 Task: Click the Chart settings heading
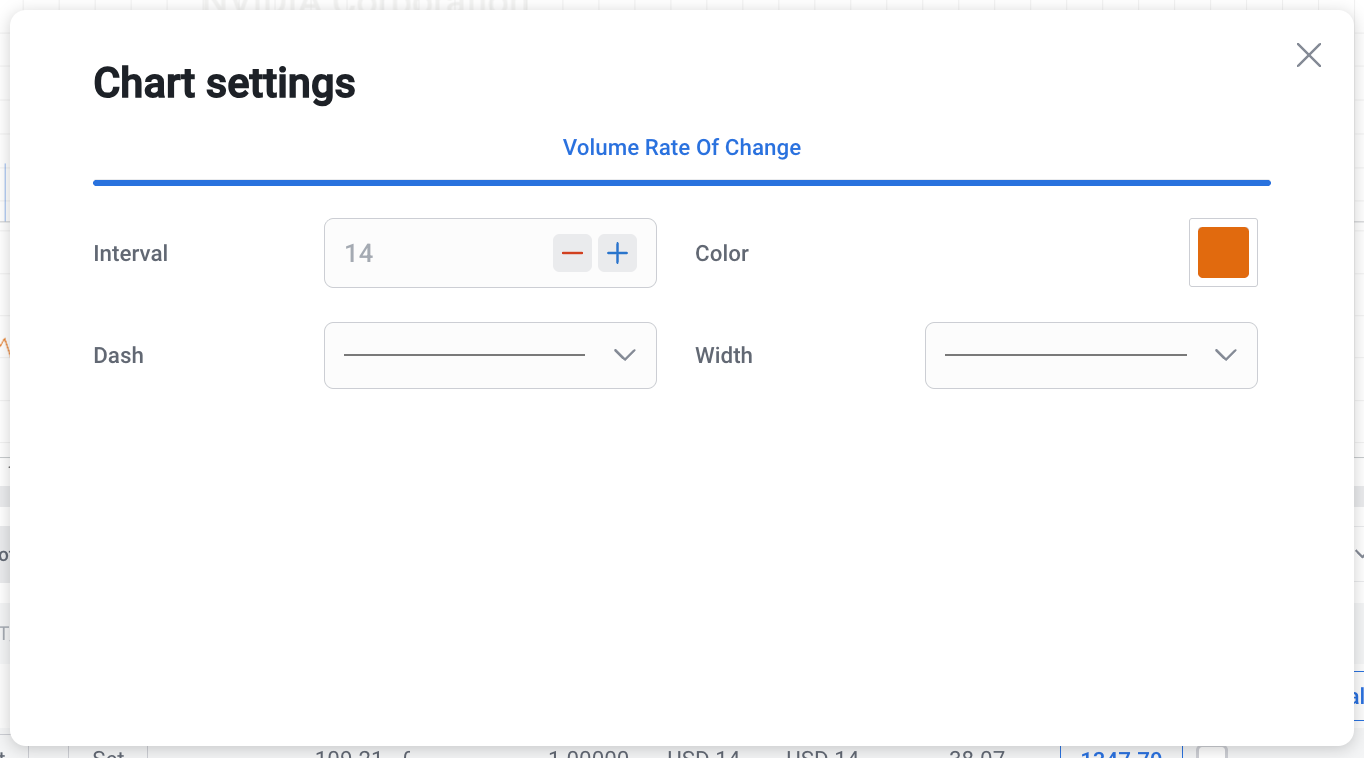[224, 83]
